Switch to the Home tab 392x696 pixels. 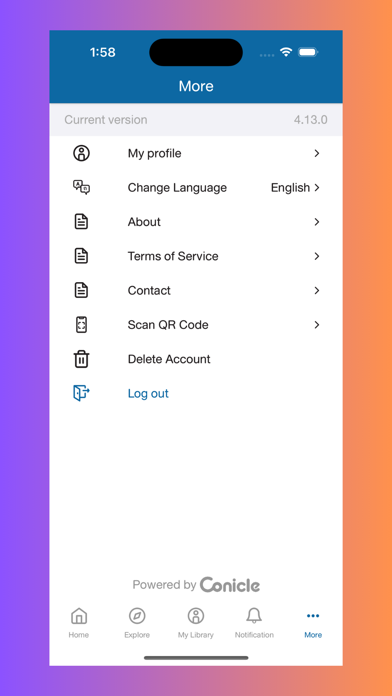[x=79, y=623]
